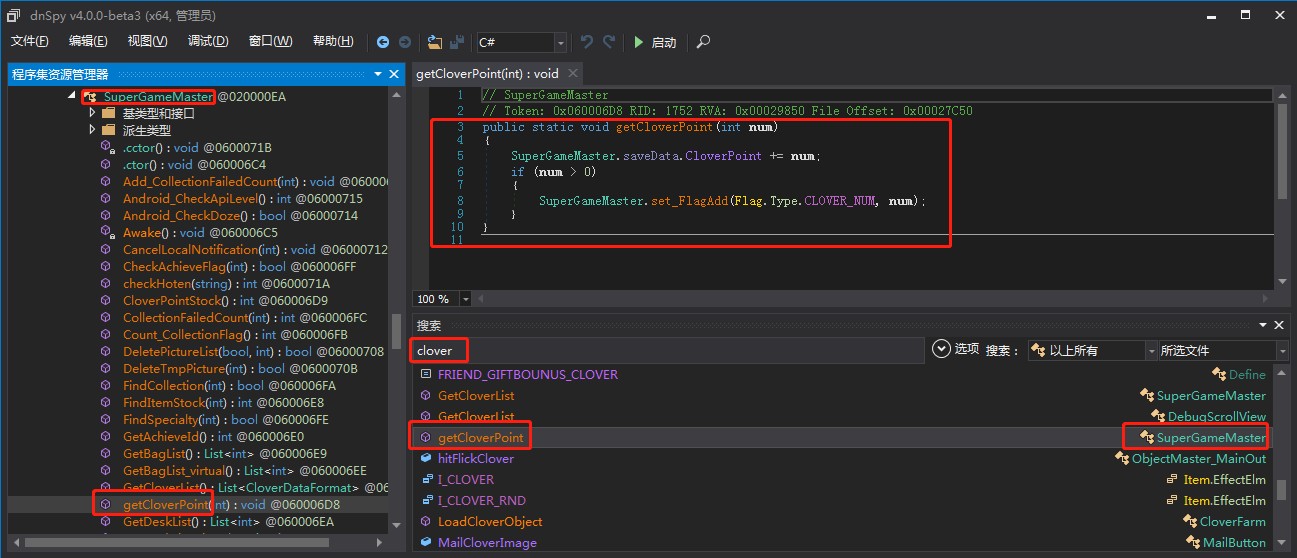Click the undo toolbar icon
1297x558 pixels.
tap(587, 42)
